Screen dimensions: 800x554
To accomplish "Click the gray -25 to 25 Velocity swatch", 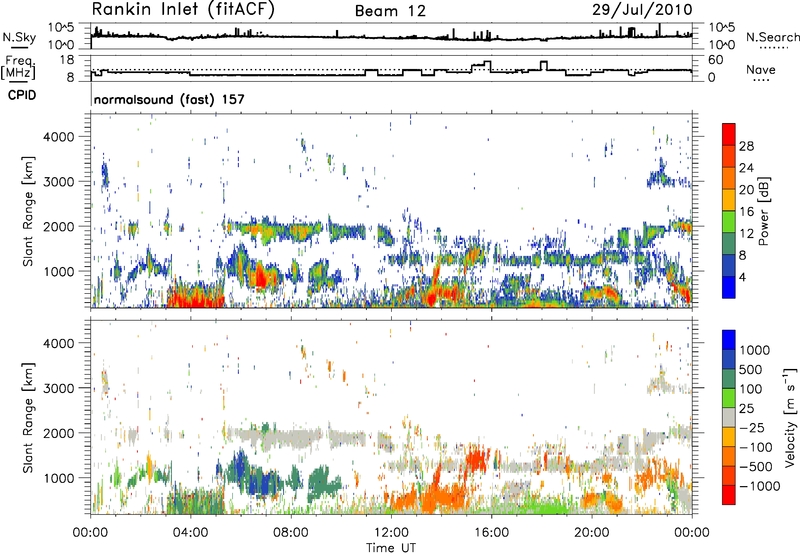I will tap(729, 417).
